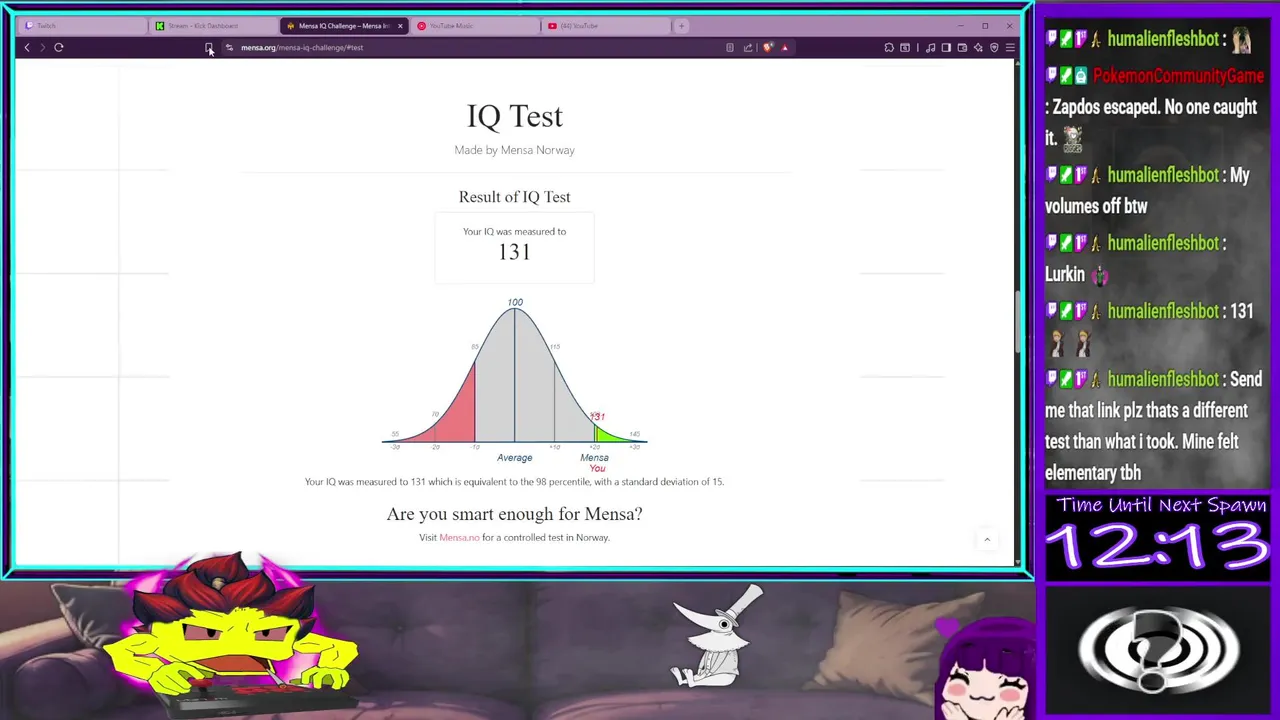This screenshot has height=720, width=1280.
Task: Click 'Are you smart enough for Mensa?' heading
Action: tap(514, 514)
